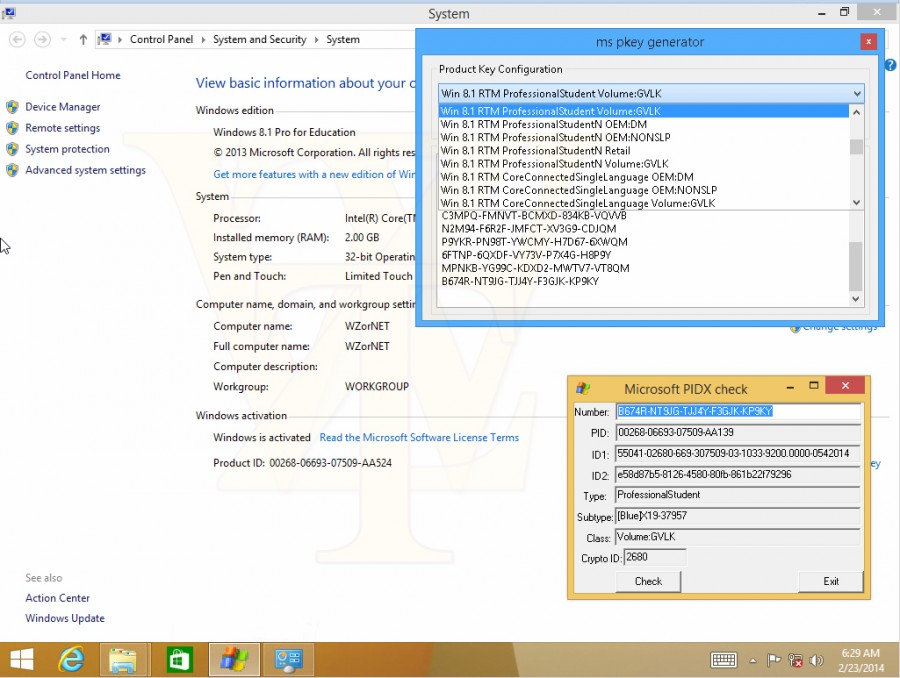
Task: Click key C3MPQ-FMNVT-BCMXD-834KB-VQWB
Action: (534, 216)
